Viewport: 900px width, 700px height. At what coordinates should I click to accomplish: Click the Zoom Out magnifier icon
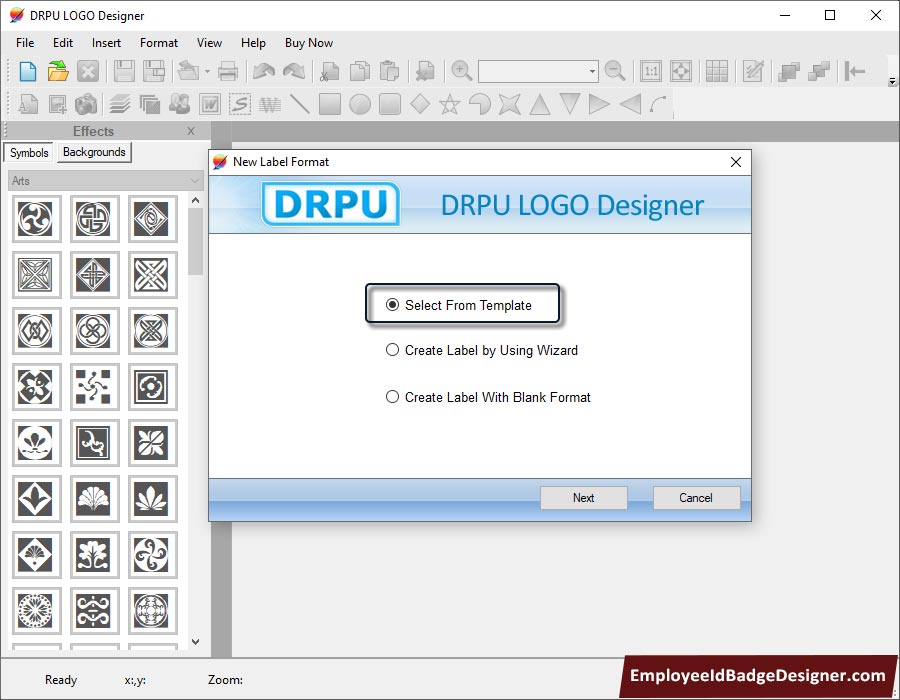click(615, 72)
